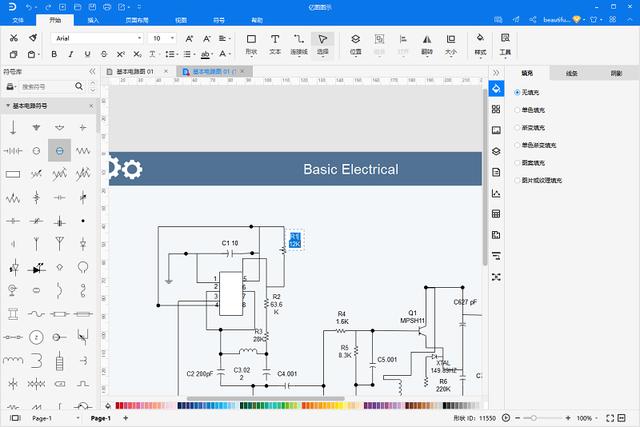Apply Subscript formatting
The image size is (640, 427).
click(138, 54)
